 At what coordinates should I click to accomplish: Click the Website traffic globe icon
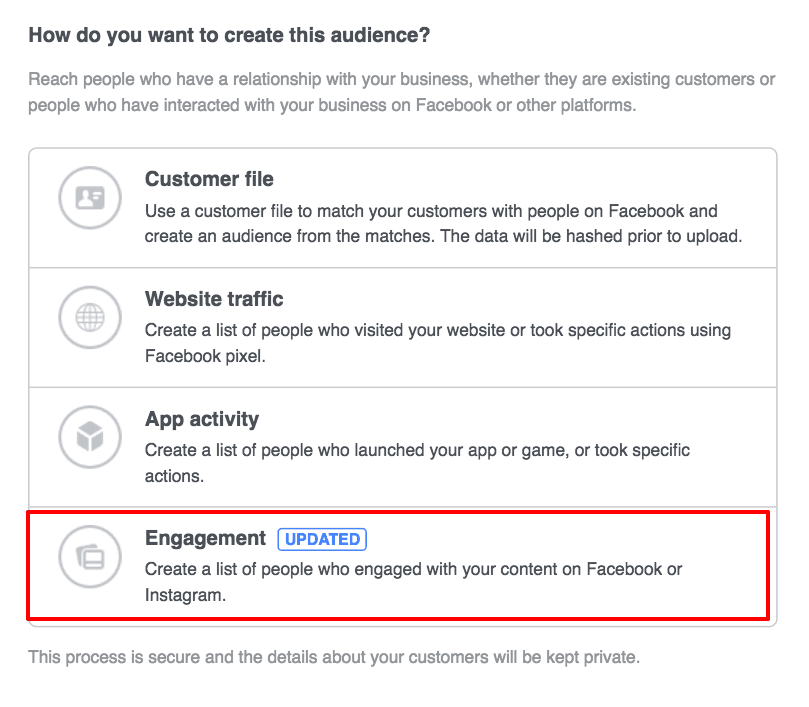[90, 317]
